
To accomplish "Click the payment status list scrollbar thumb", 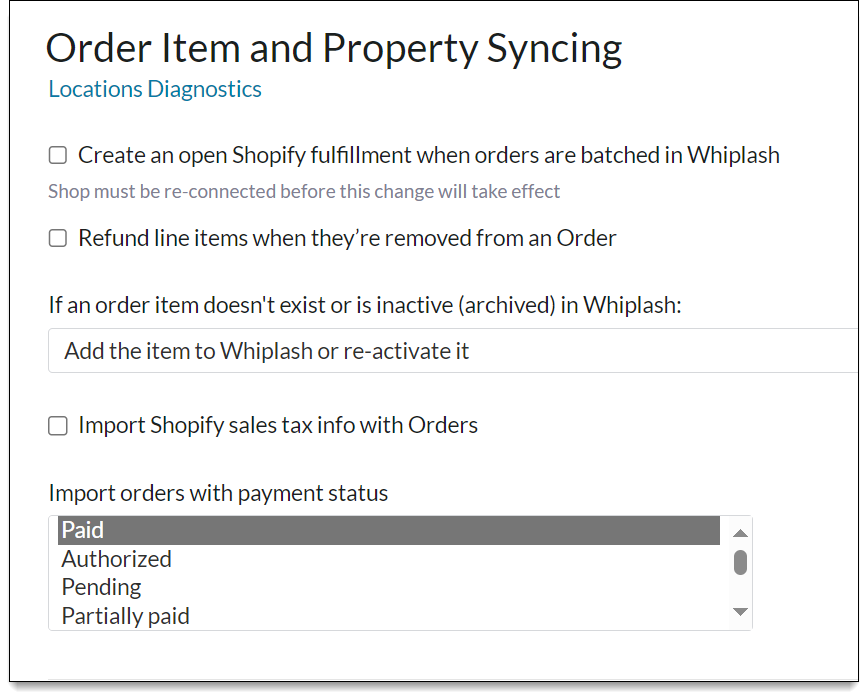I will tap(739, 562).
